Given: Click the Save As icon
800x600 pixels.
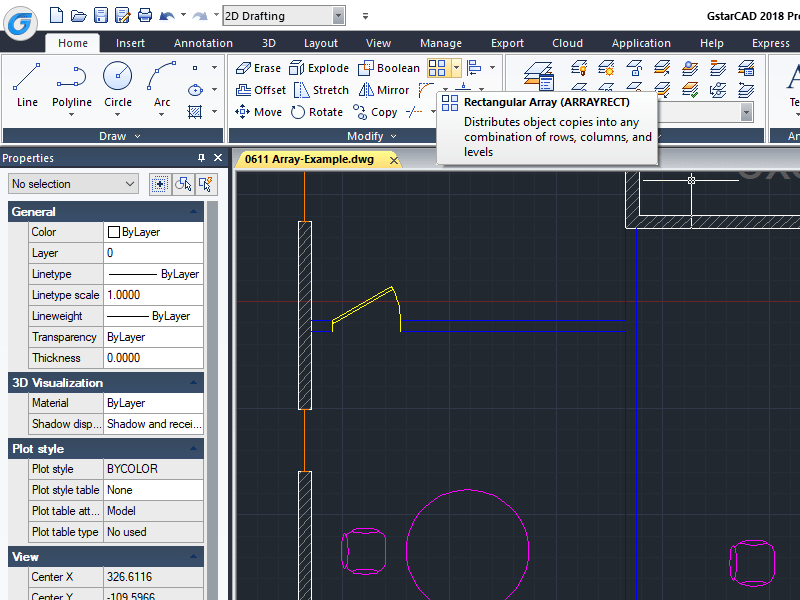Looking at the screenshot, I should click(122, 15).
